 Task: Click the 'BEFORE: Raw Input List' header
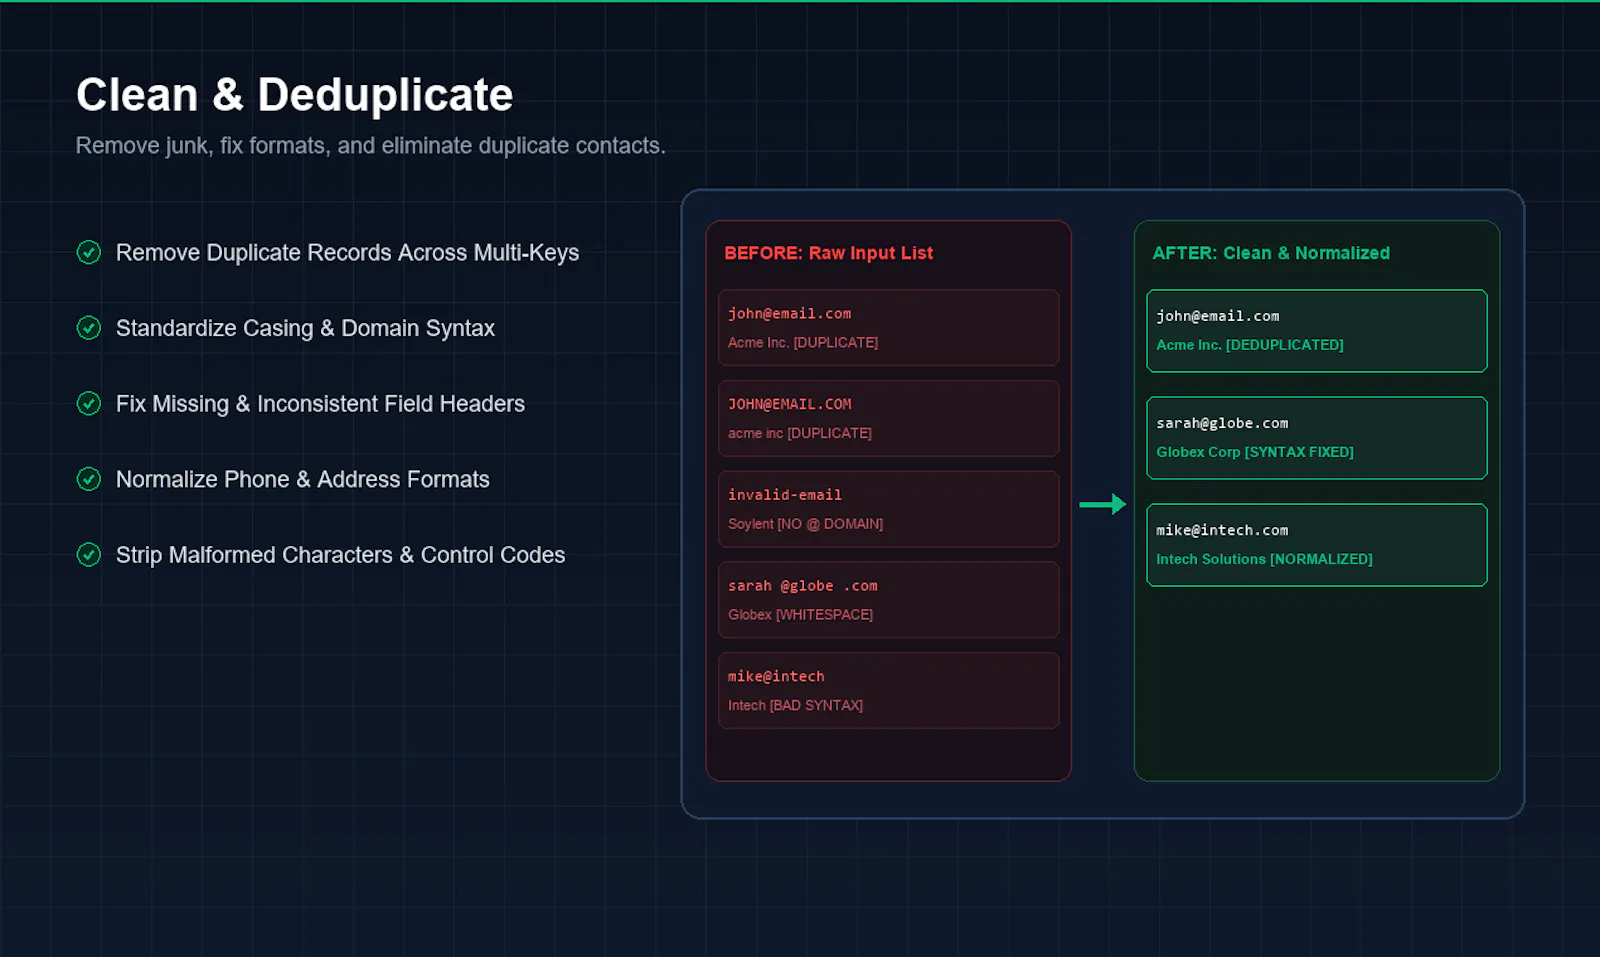[829, 253]
